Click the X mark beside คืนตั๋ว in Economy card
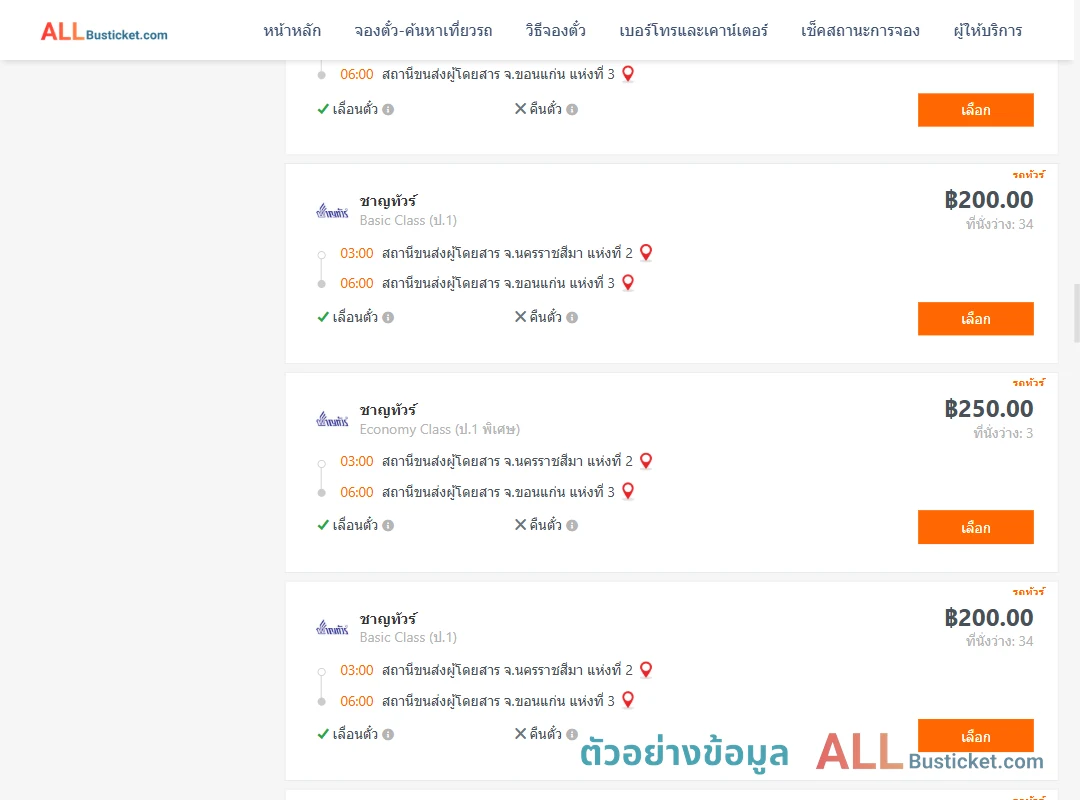 (521, 525)
